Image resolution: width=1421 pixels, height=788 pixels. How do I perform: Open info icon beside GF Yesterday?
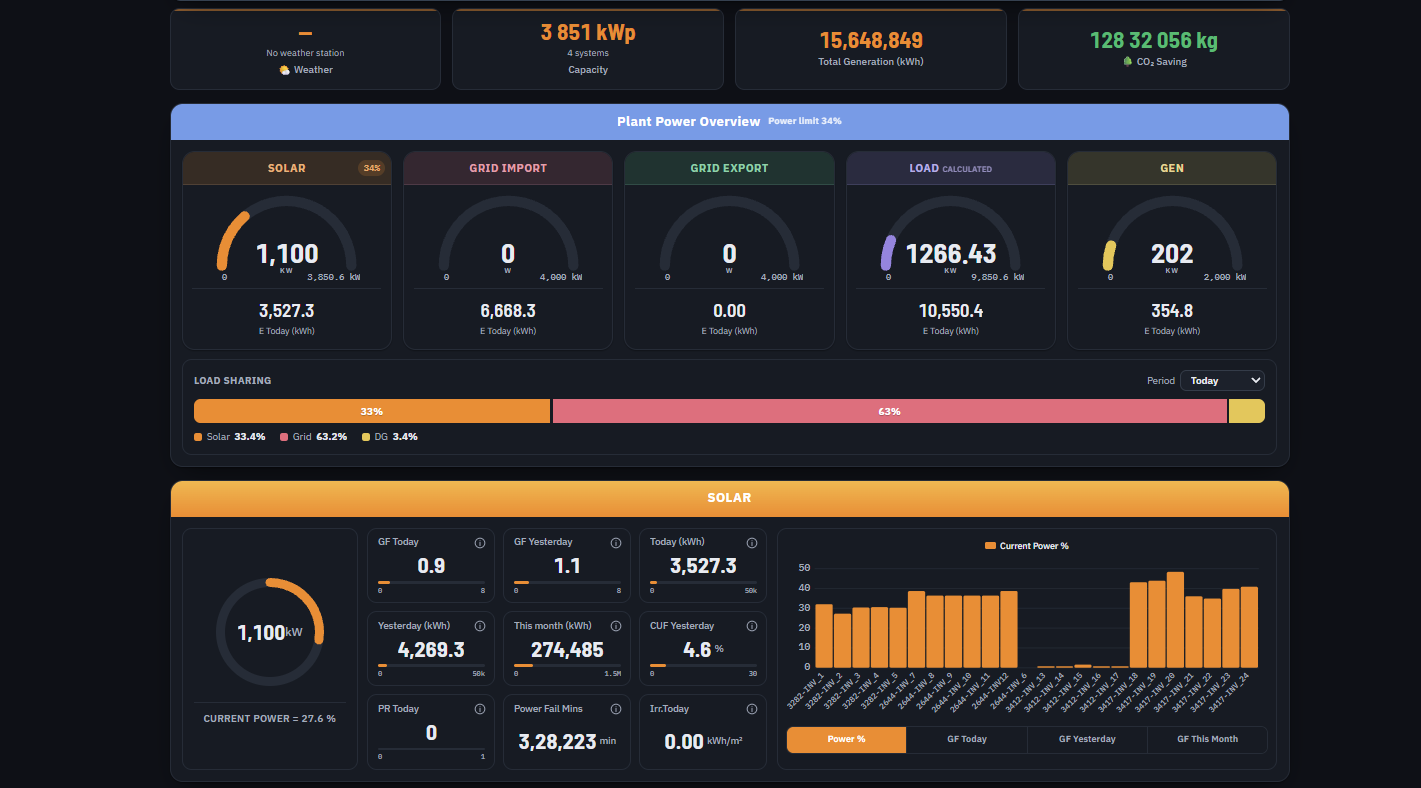click(x=615, y=543)
